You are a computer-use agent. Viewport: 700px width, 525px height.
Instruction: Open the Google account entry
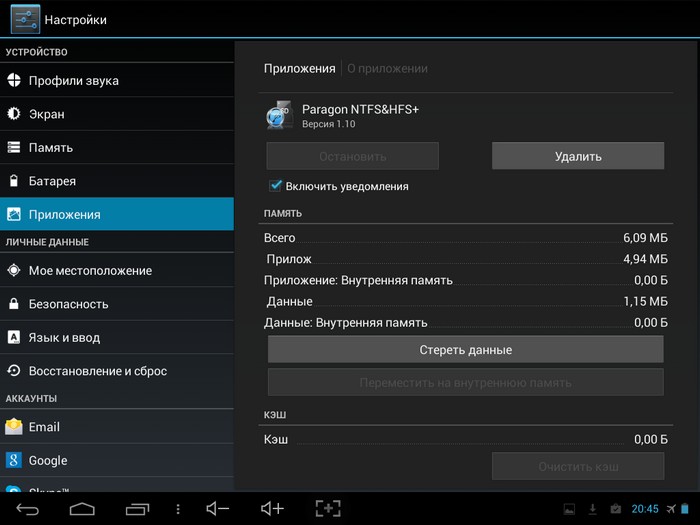[x=117, y=460]
